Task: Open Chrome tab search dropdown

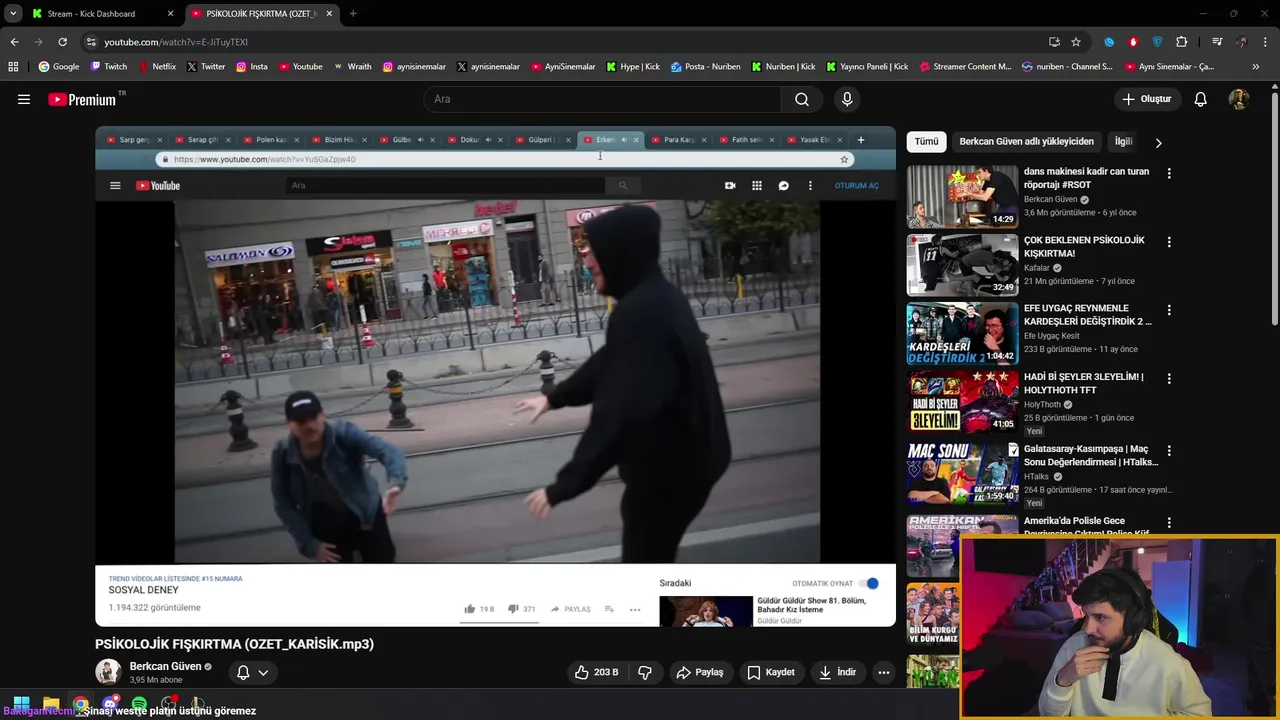Action: tap(12, 13)
